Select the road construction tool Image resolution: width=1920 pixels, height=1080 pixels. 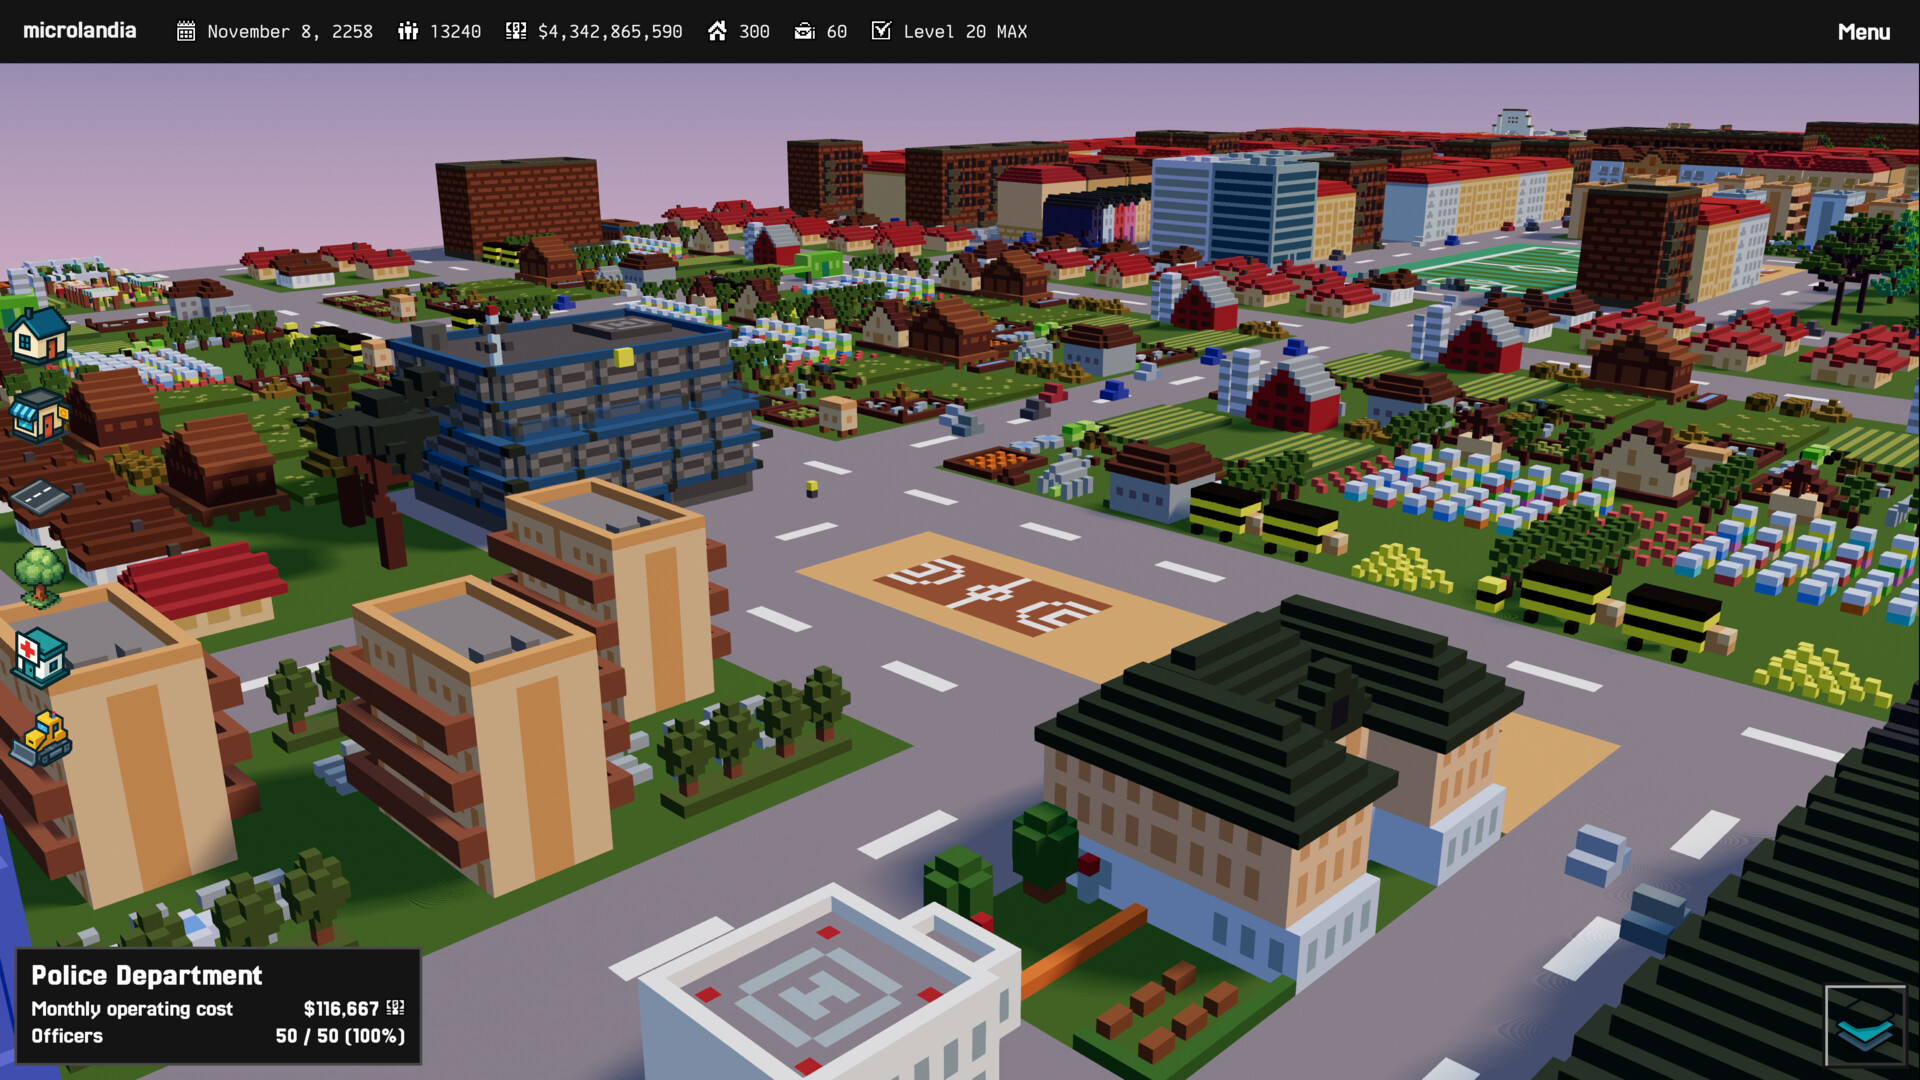click(x=37, y=497)
